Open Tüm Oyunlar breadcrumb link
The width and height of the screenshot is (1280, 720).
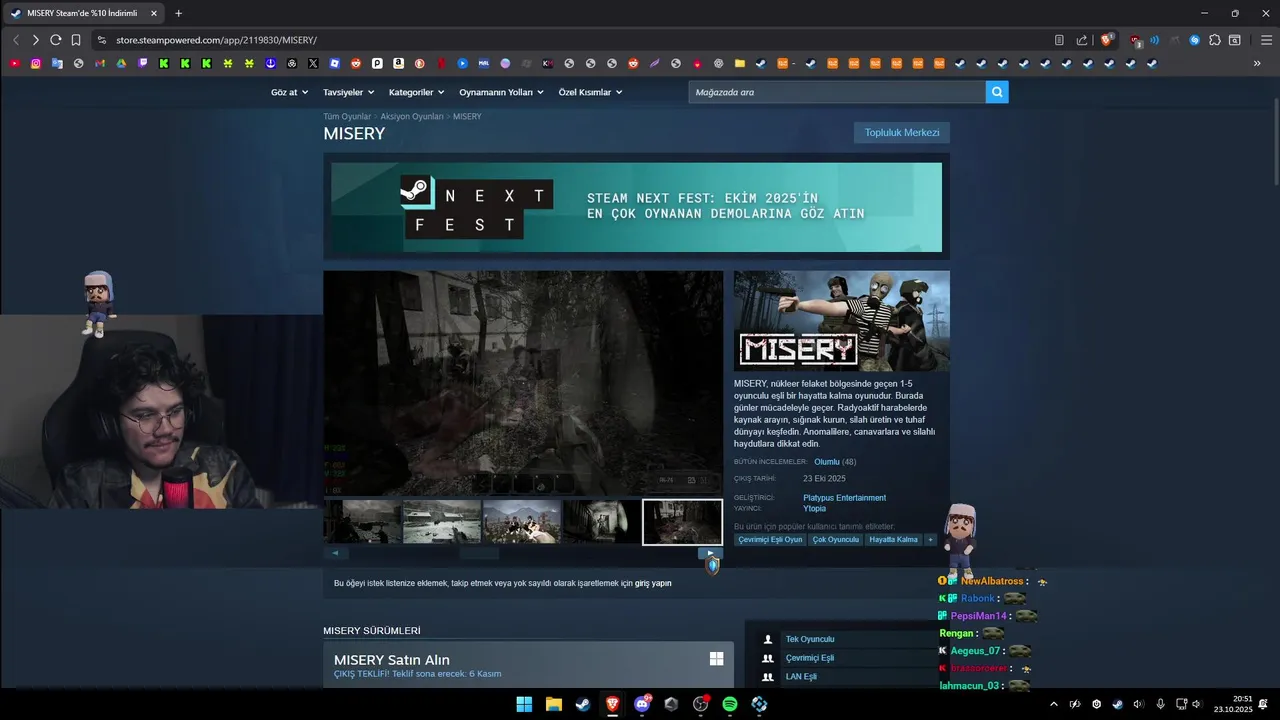(347, 116)
